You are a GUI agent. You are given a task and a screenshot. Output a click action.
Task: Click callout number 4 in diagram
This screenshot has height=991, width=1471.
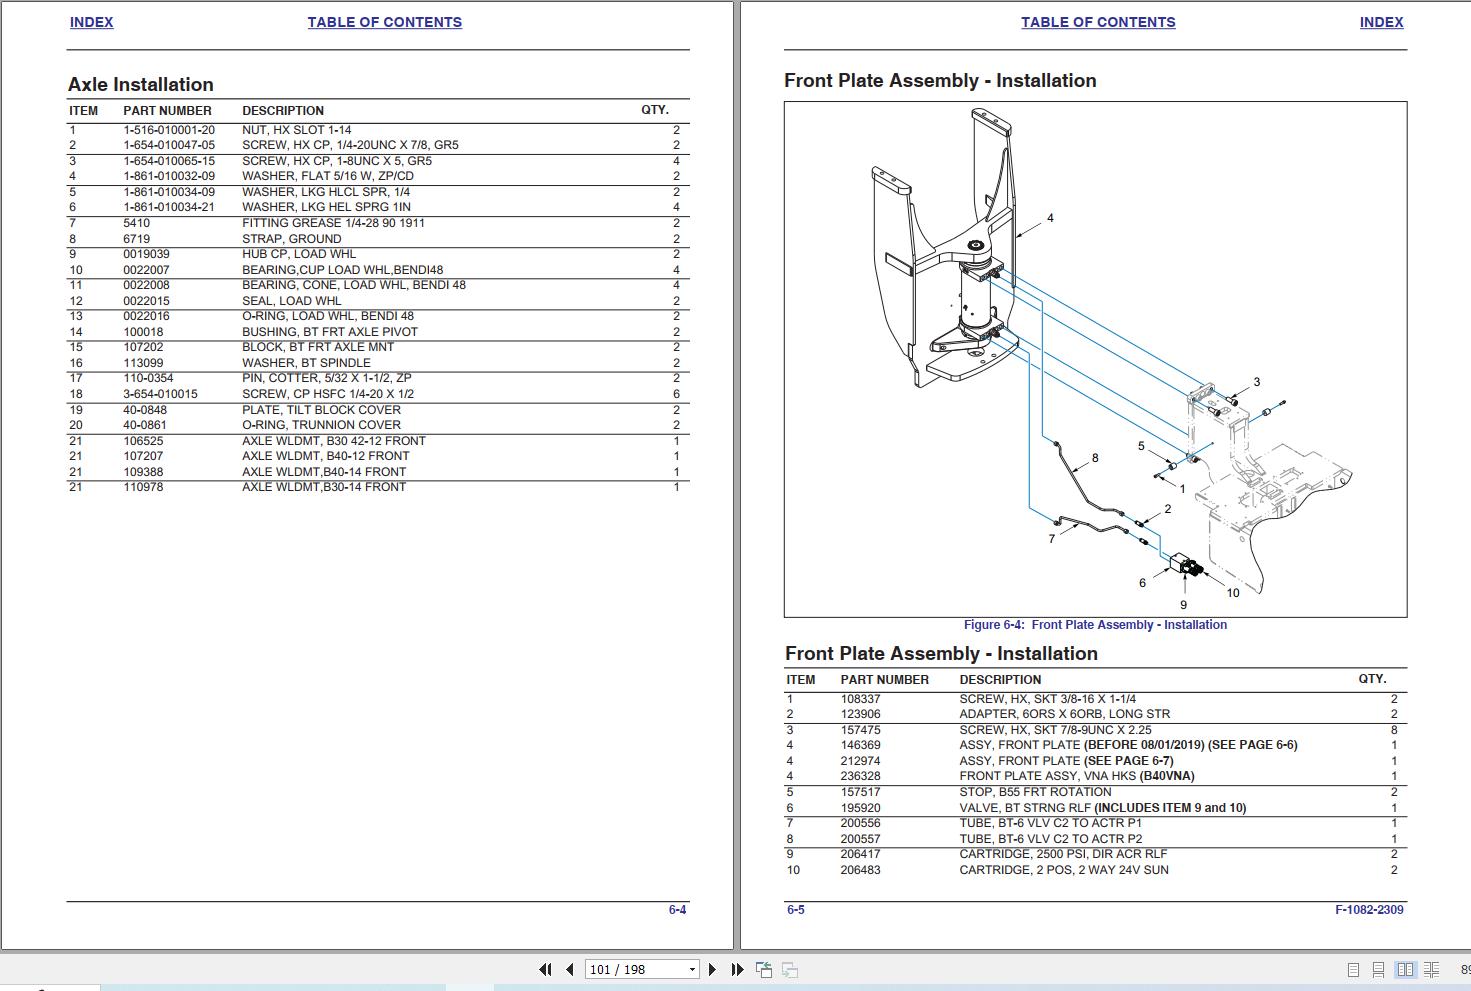pyautogui.click(x=1050, y=218)
